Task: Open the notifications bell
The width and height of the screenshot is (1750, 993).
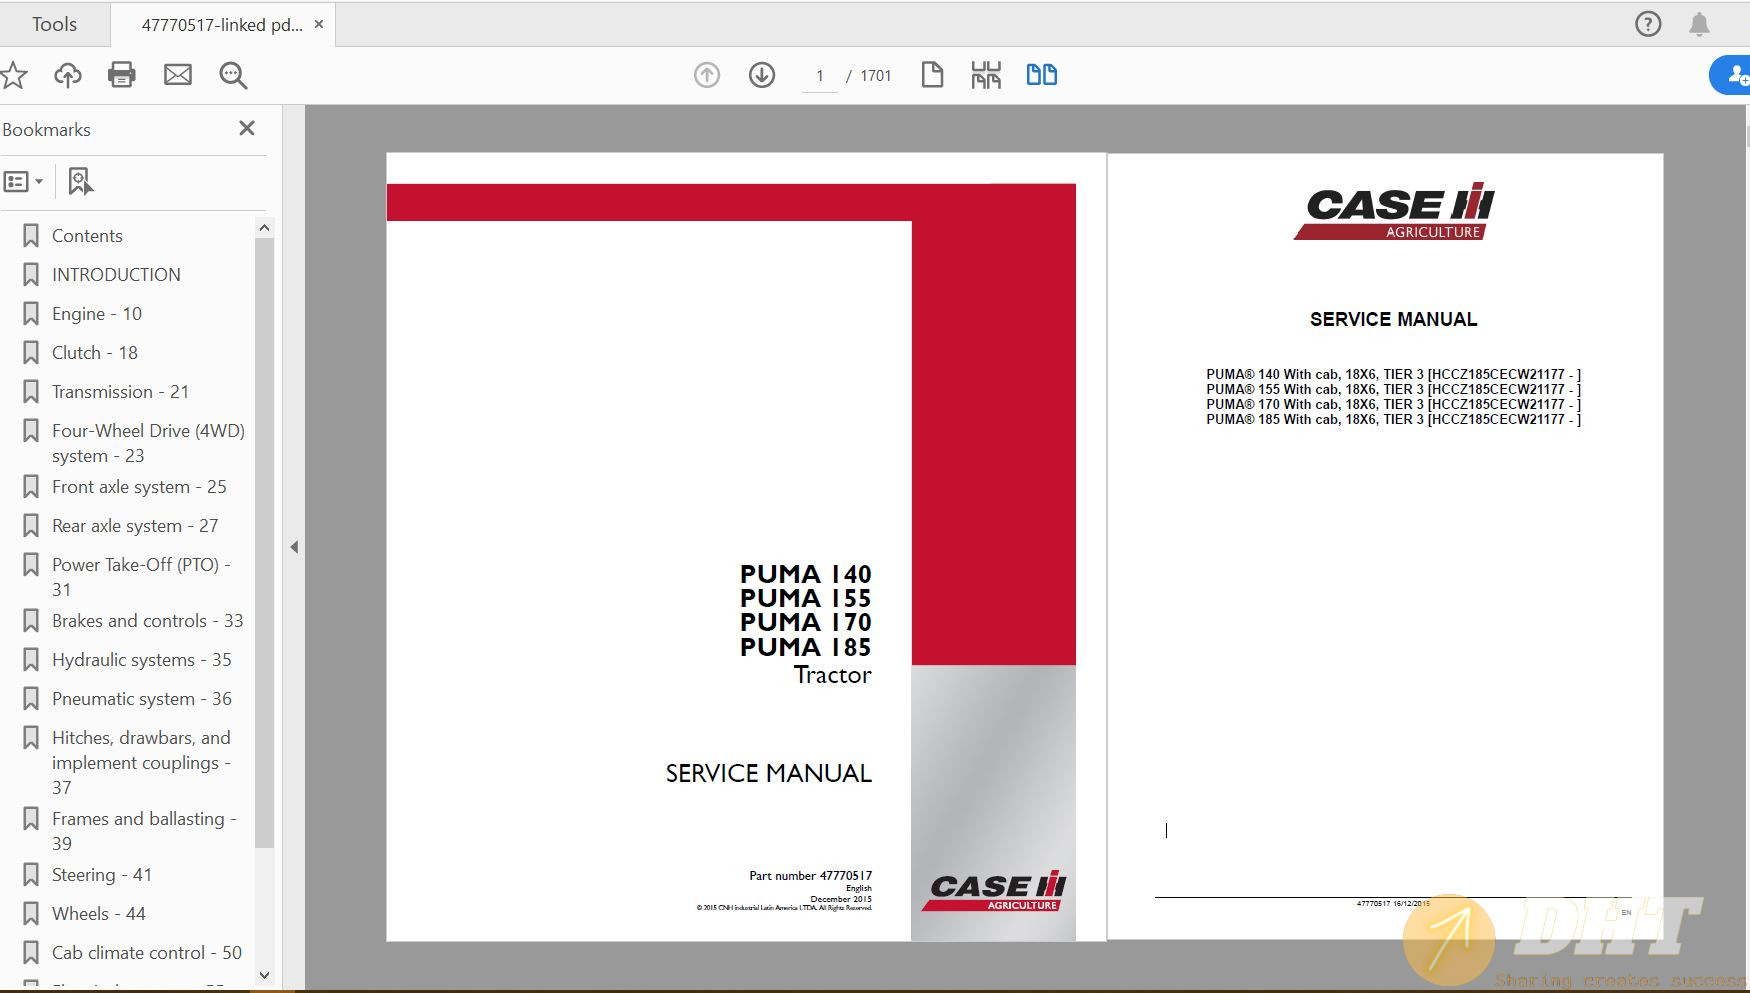Action: click(1699, 24)
